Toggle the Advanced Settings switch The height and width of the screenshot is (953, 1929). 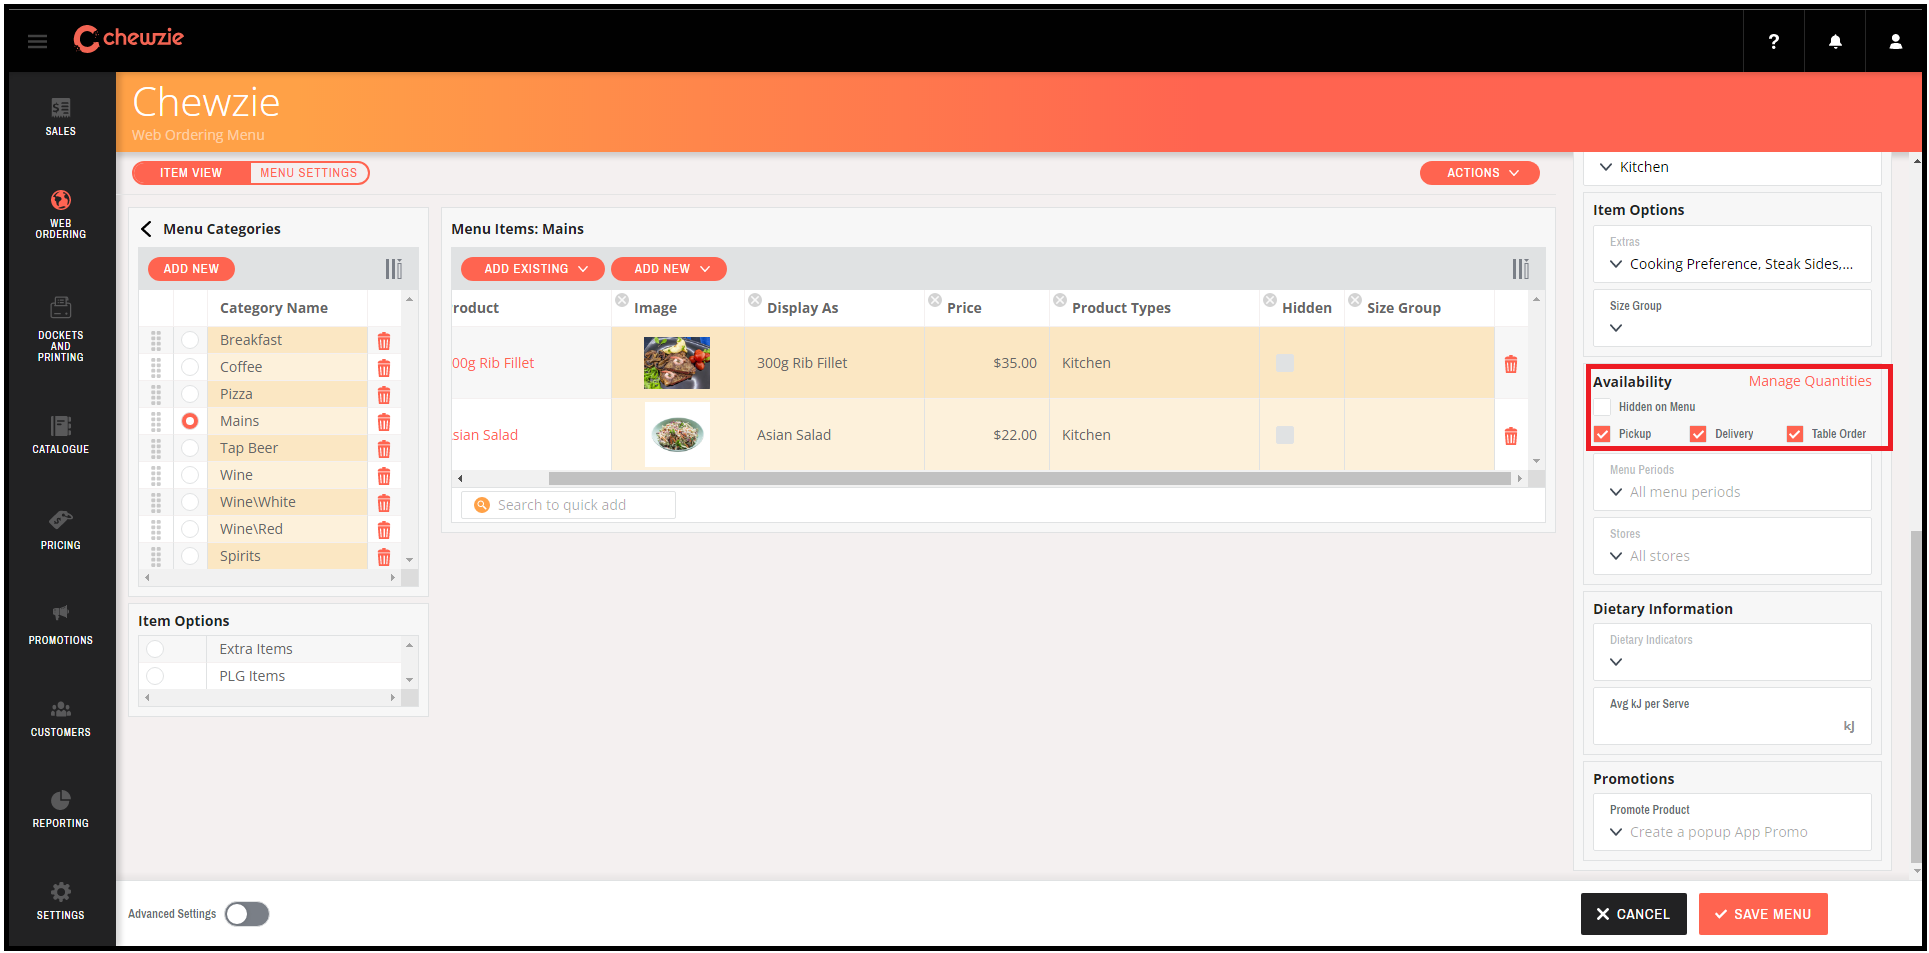[x=247, y=914]
